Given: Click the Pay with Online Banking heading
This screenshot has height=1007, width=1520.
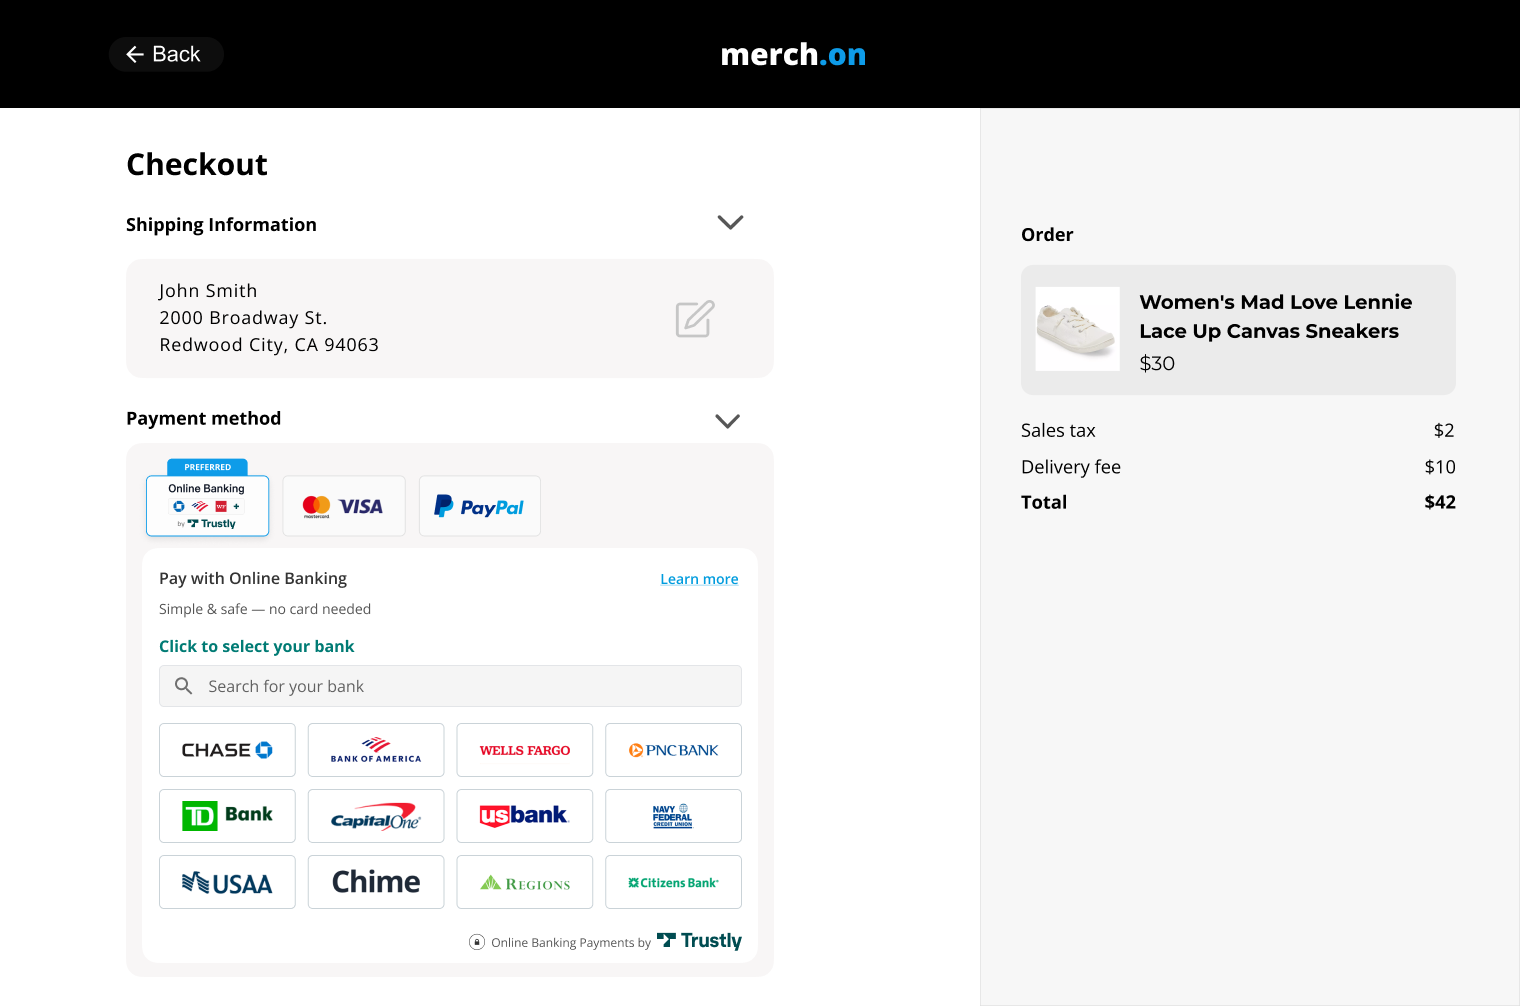Looking at the screenshot, I should (x=253, y=578).
